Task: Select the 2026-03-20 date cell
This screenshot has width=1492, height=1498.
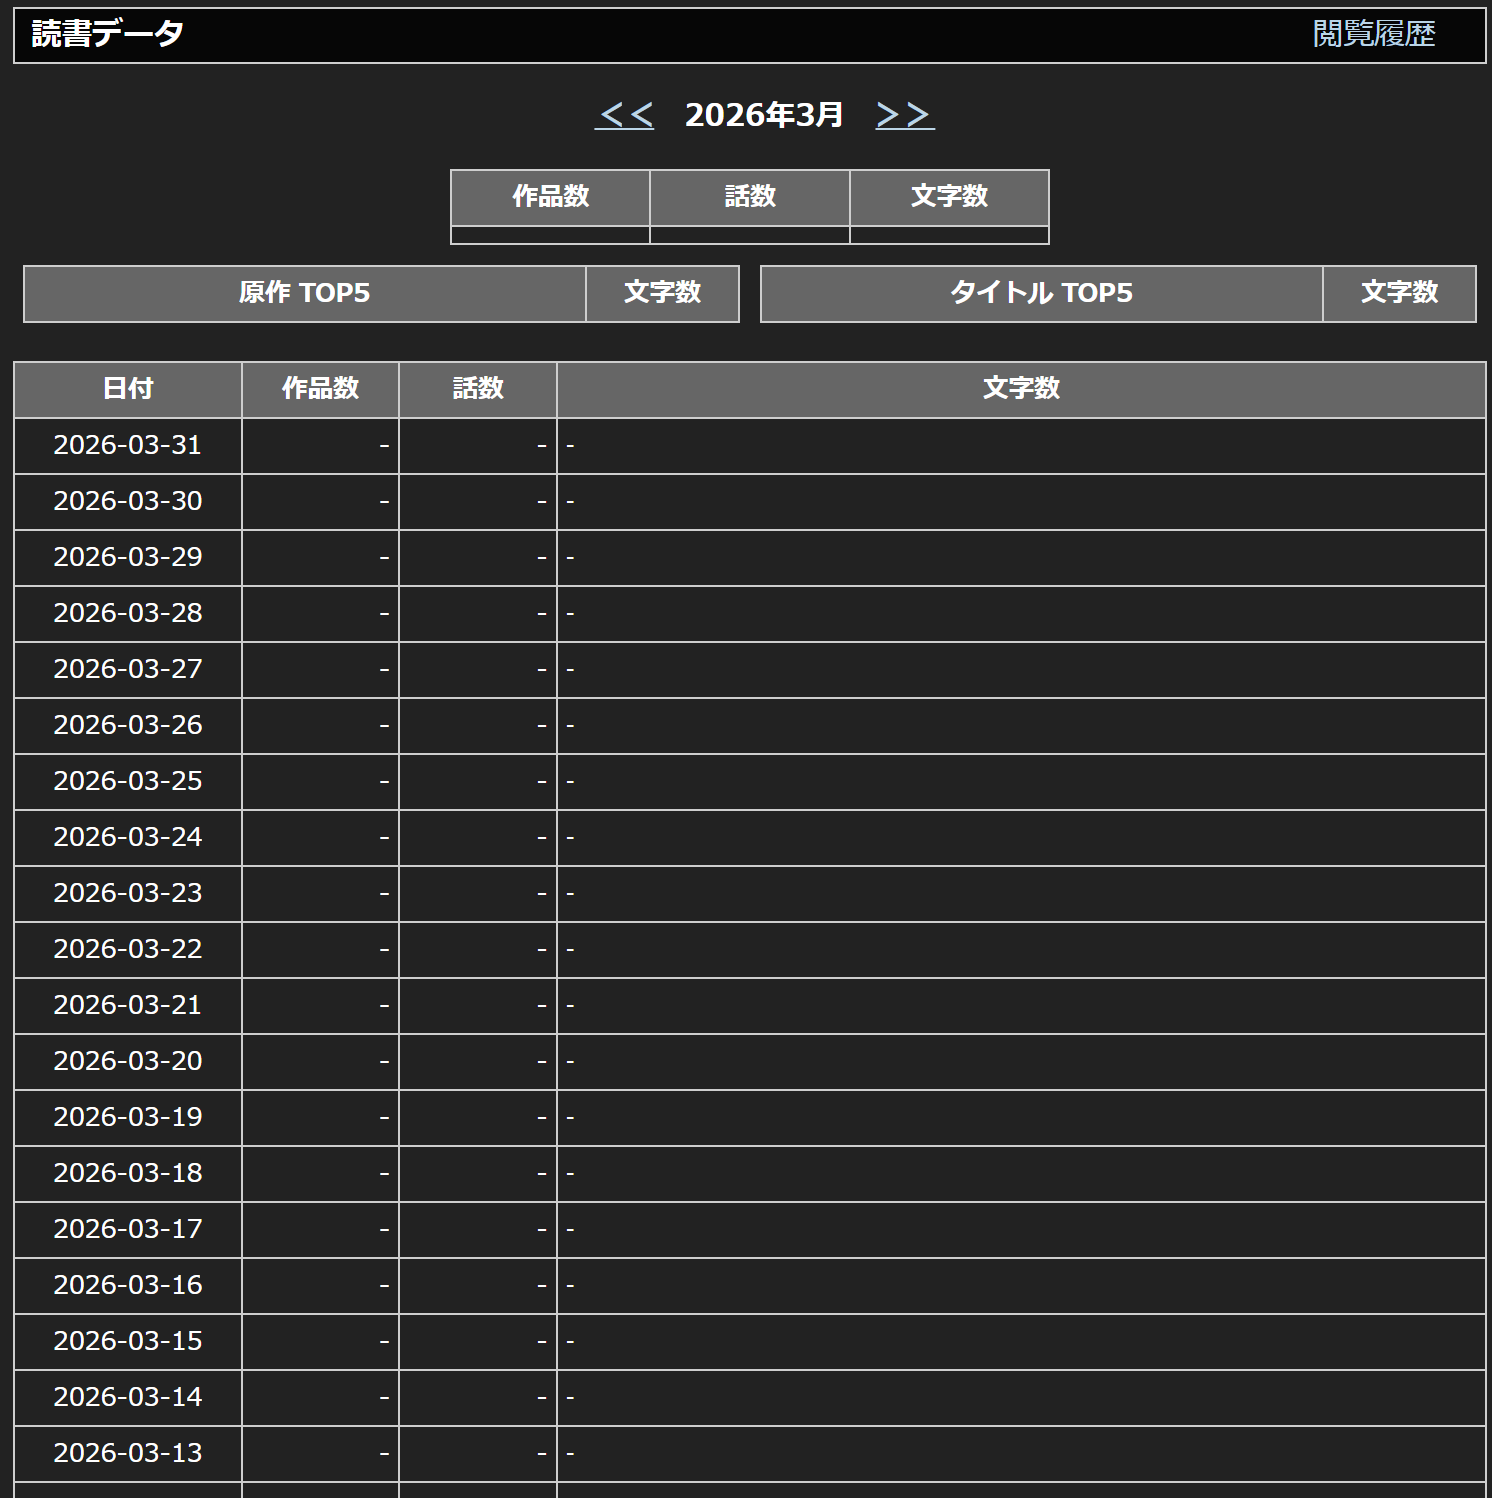Action: (128, 1061)
